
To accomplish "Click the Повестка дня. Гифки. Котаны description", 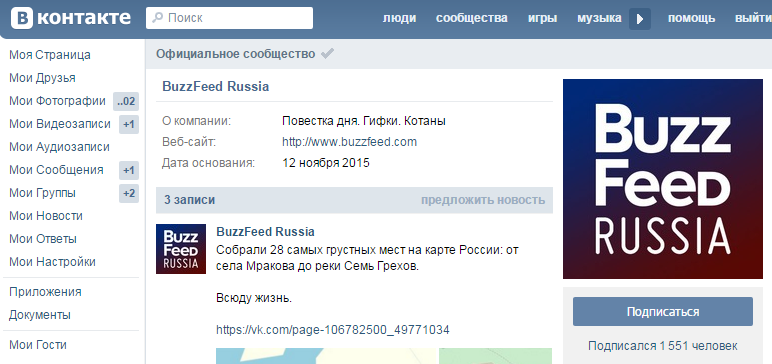I will (x=364, y=121).
